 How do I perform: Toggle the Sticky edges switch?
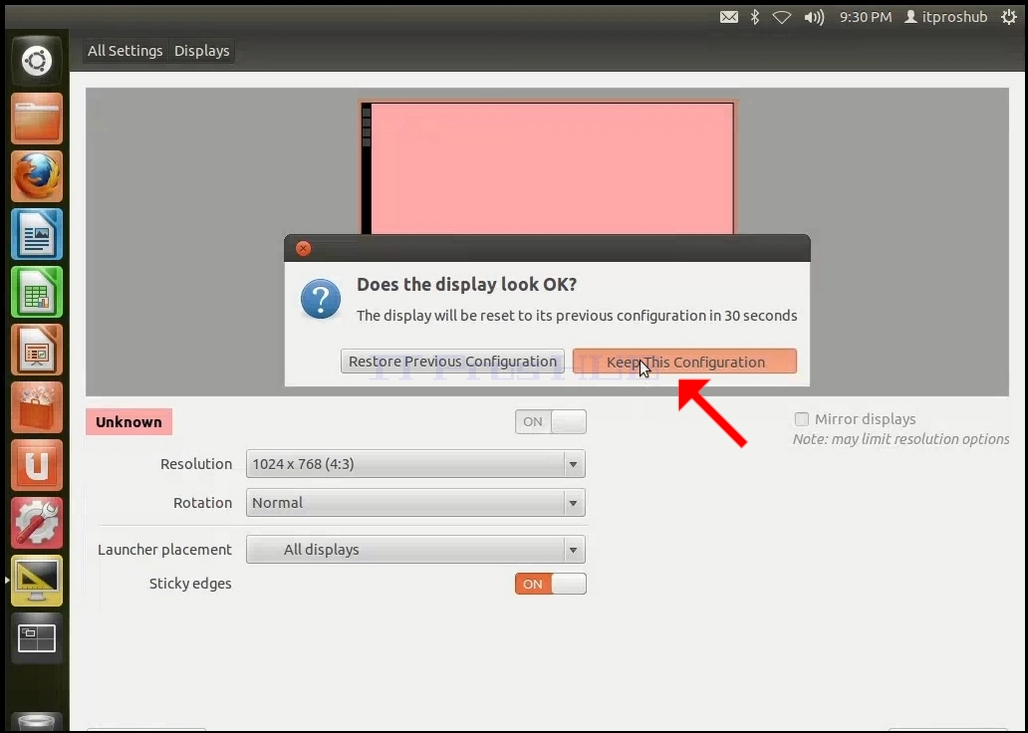click(x=551, y=584)
